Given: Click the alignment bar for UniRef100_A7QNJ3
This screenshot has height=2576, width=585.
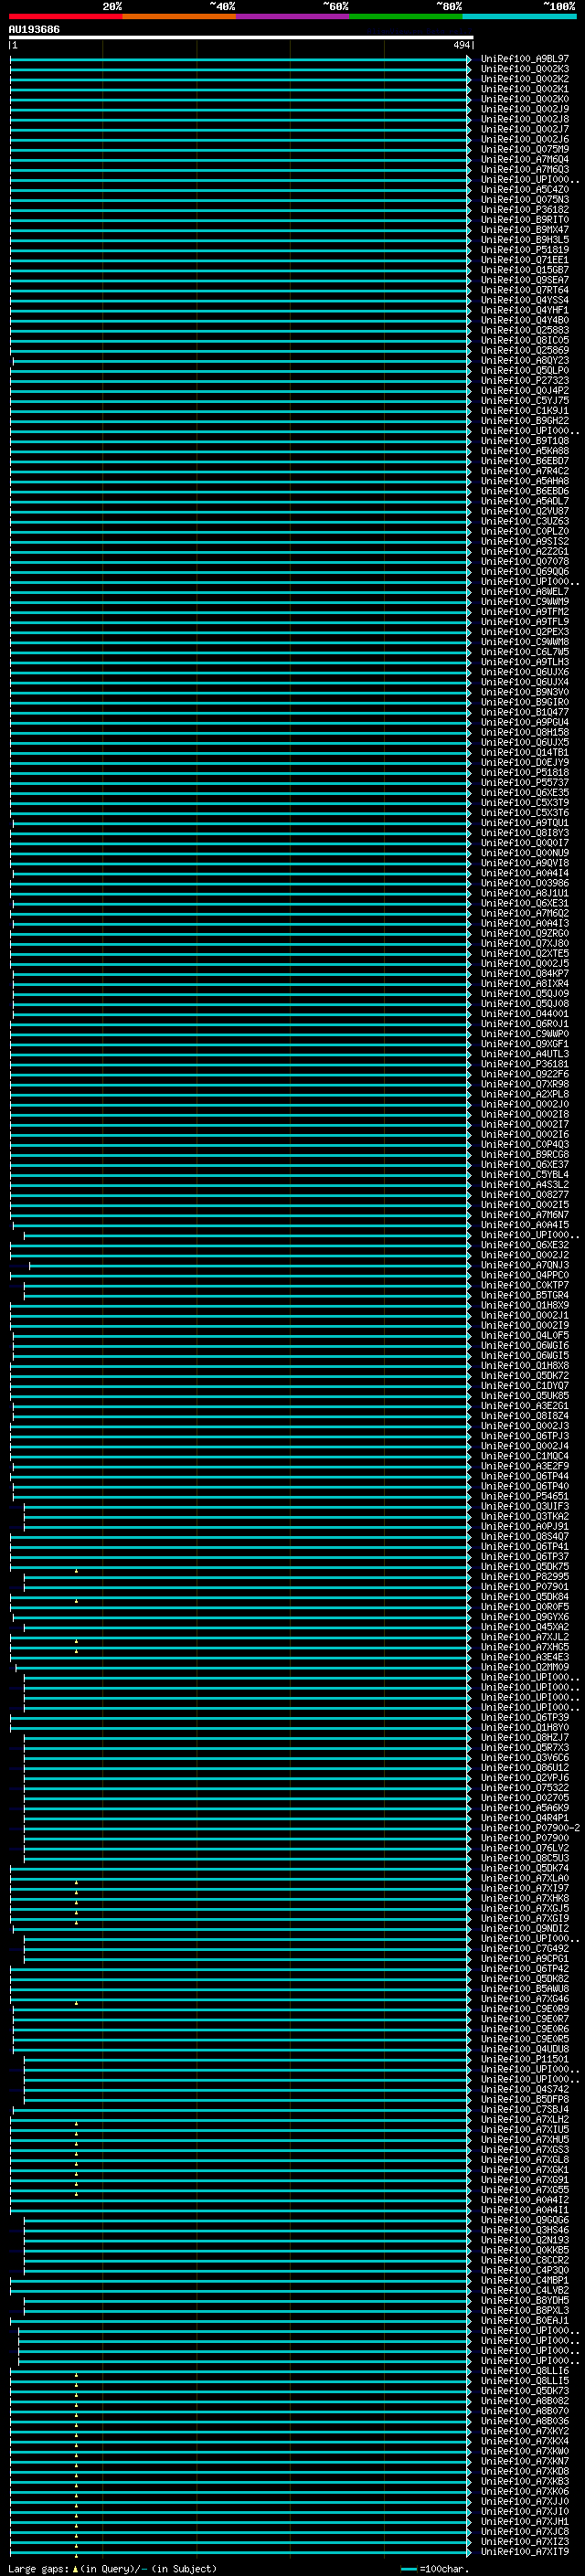Looking at the screenshot, I should [x=250, y=1266].
